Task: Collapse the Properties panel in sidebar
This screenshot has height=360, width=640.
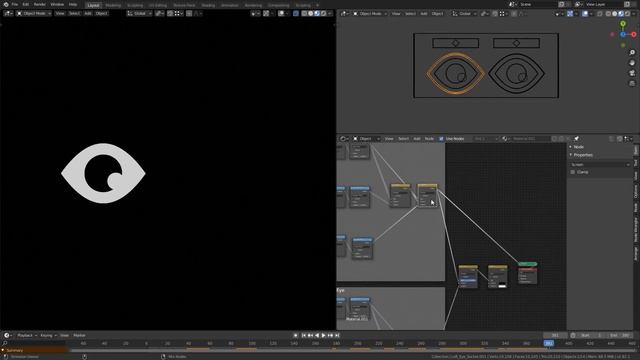Action: (583, 155)
